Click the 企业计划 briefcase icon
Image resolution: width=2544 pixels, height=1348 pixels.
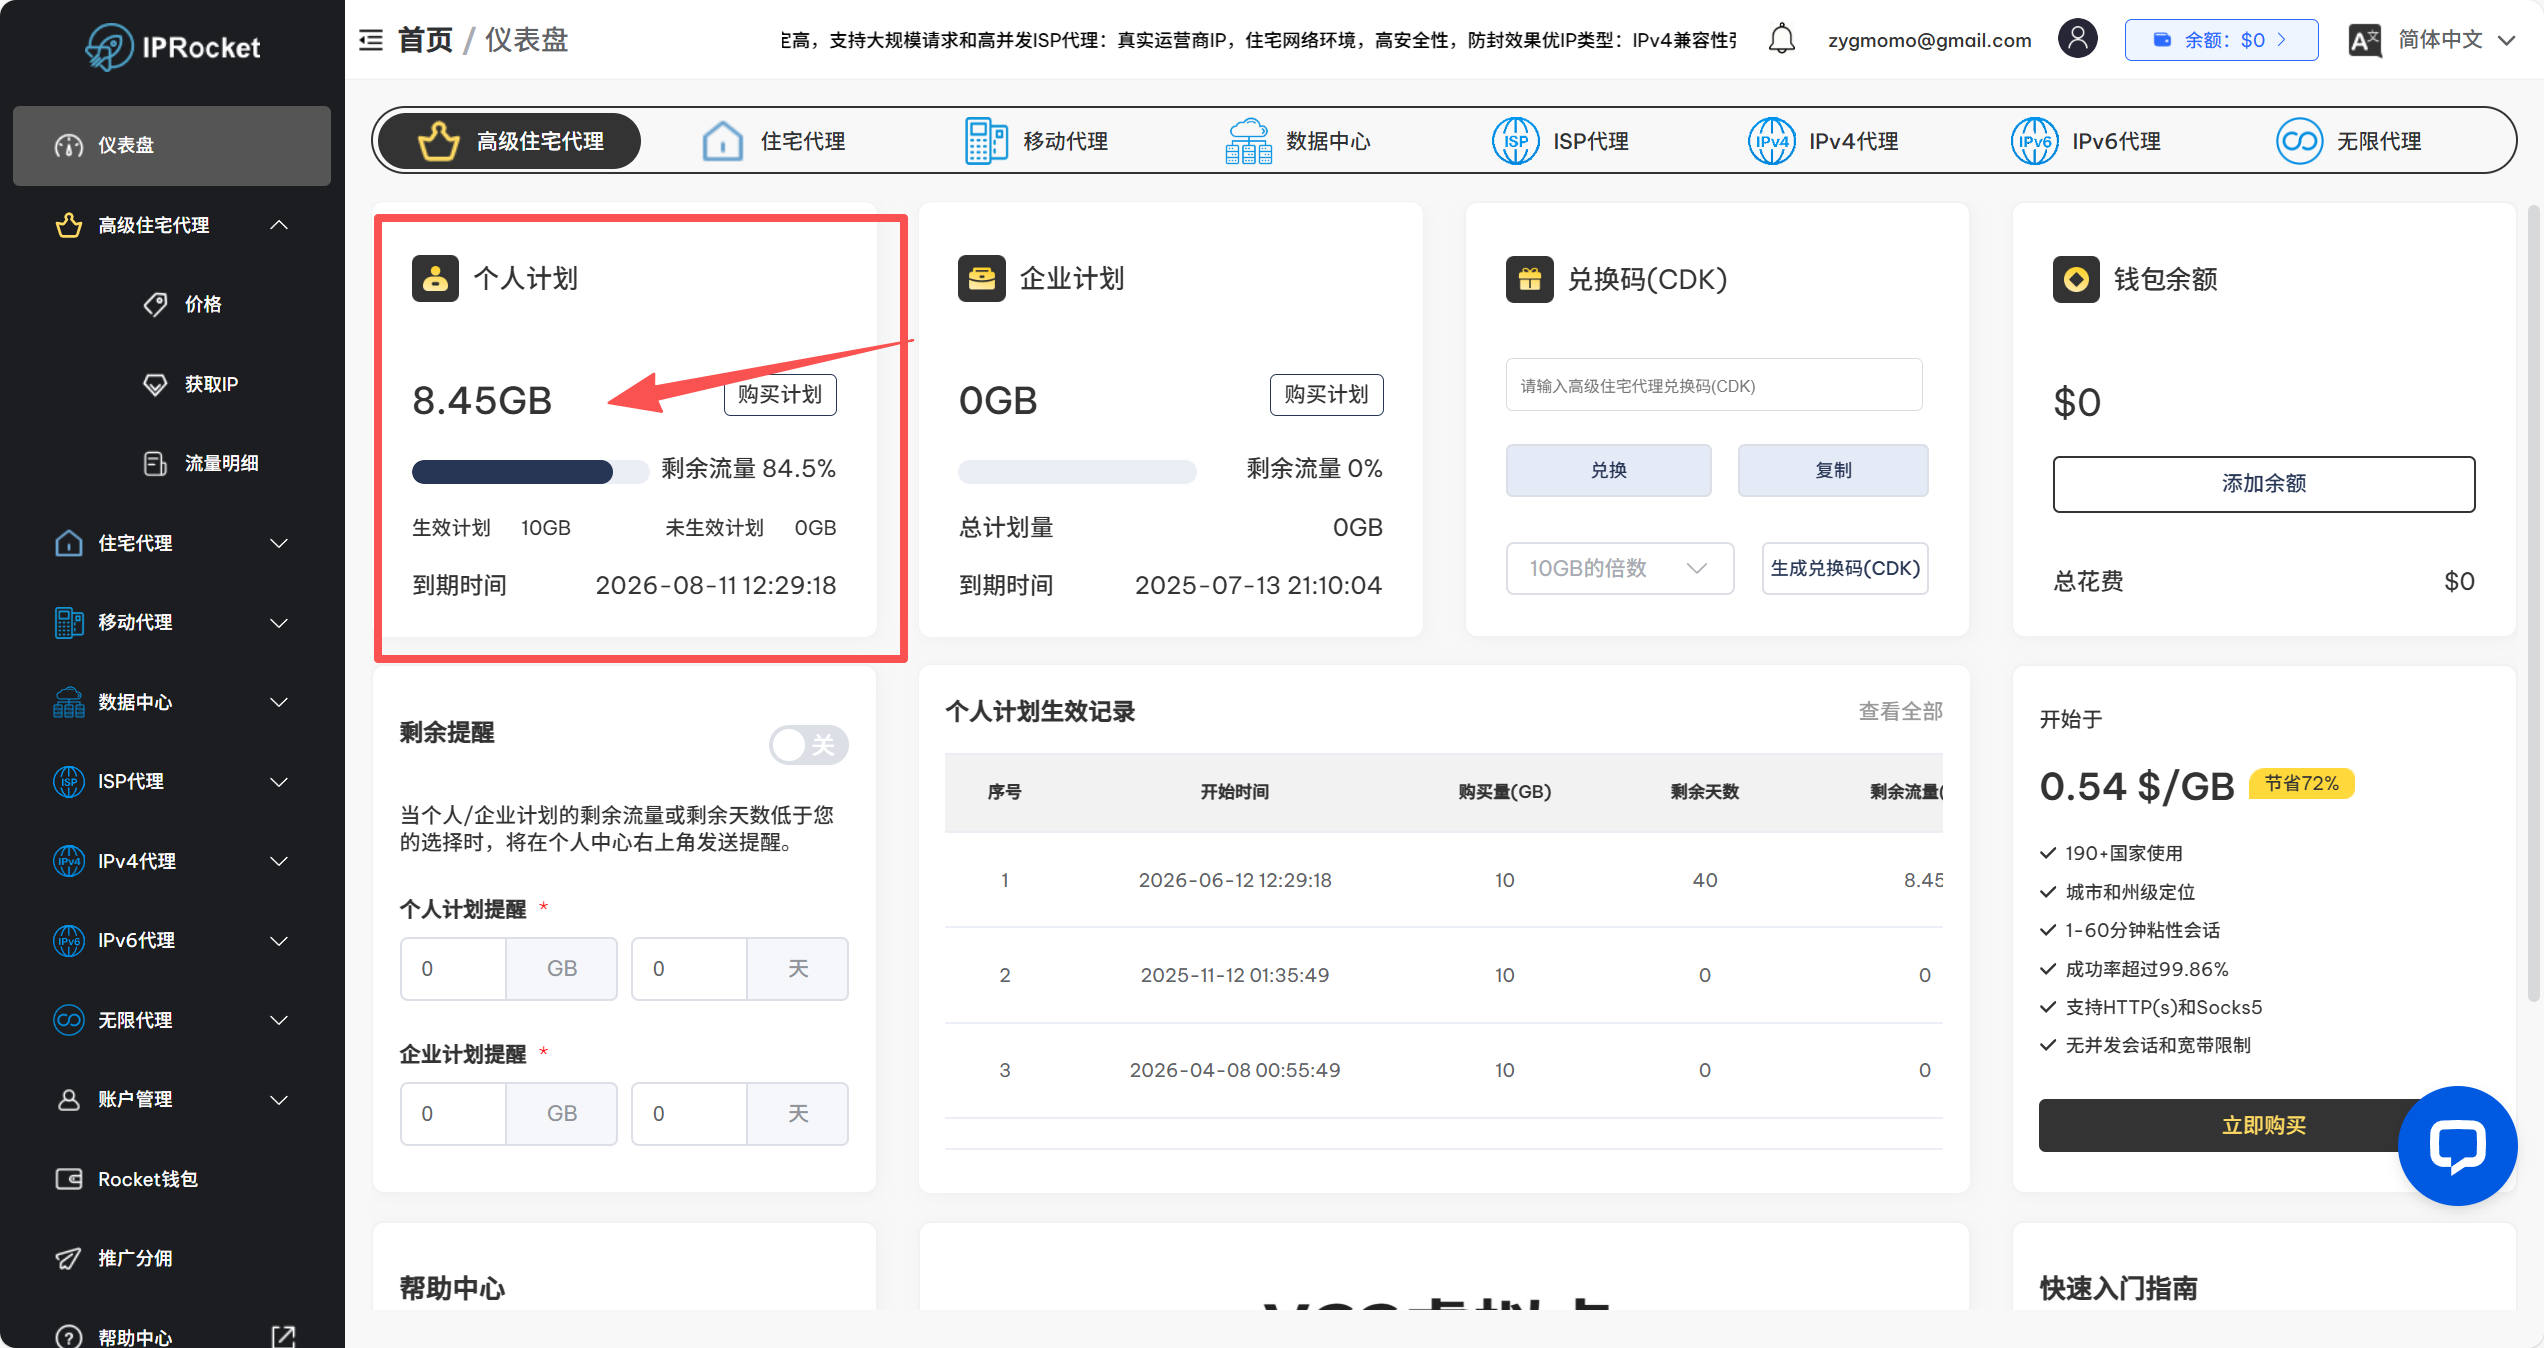[982, 278]
